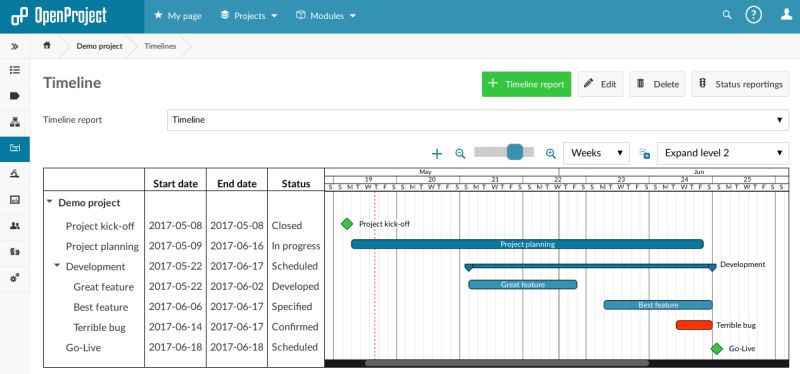This screenshot has height=374, width=800.
Task: Click the Best feature Gantt bar
Action: point(658,305)
